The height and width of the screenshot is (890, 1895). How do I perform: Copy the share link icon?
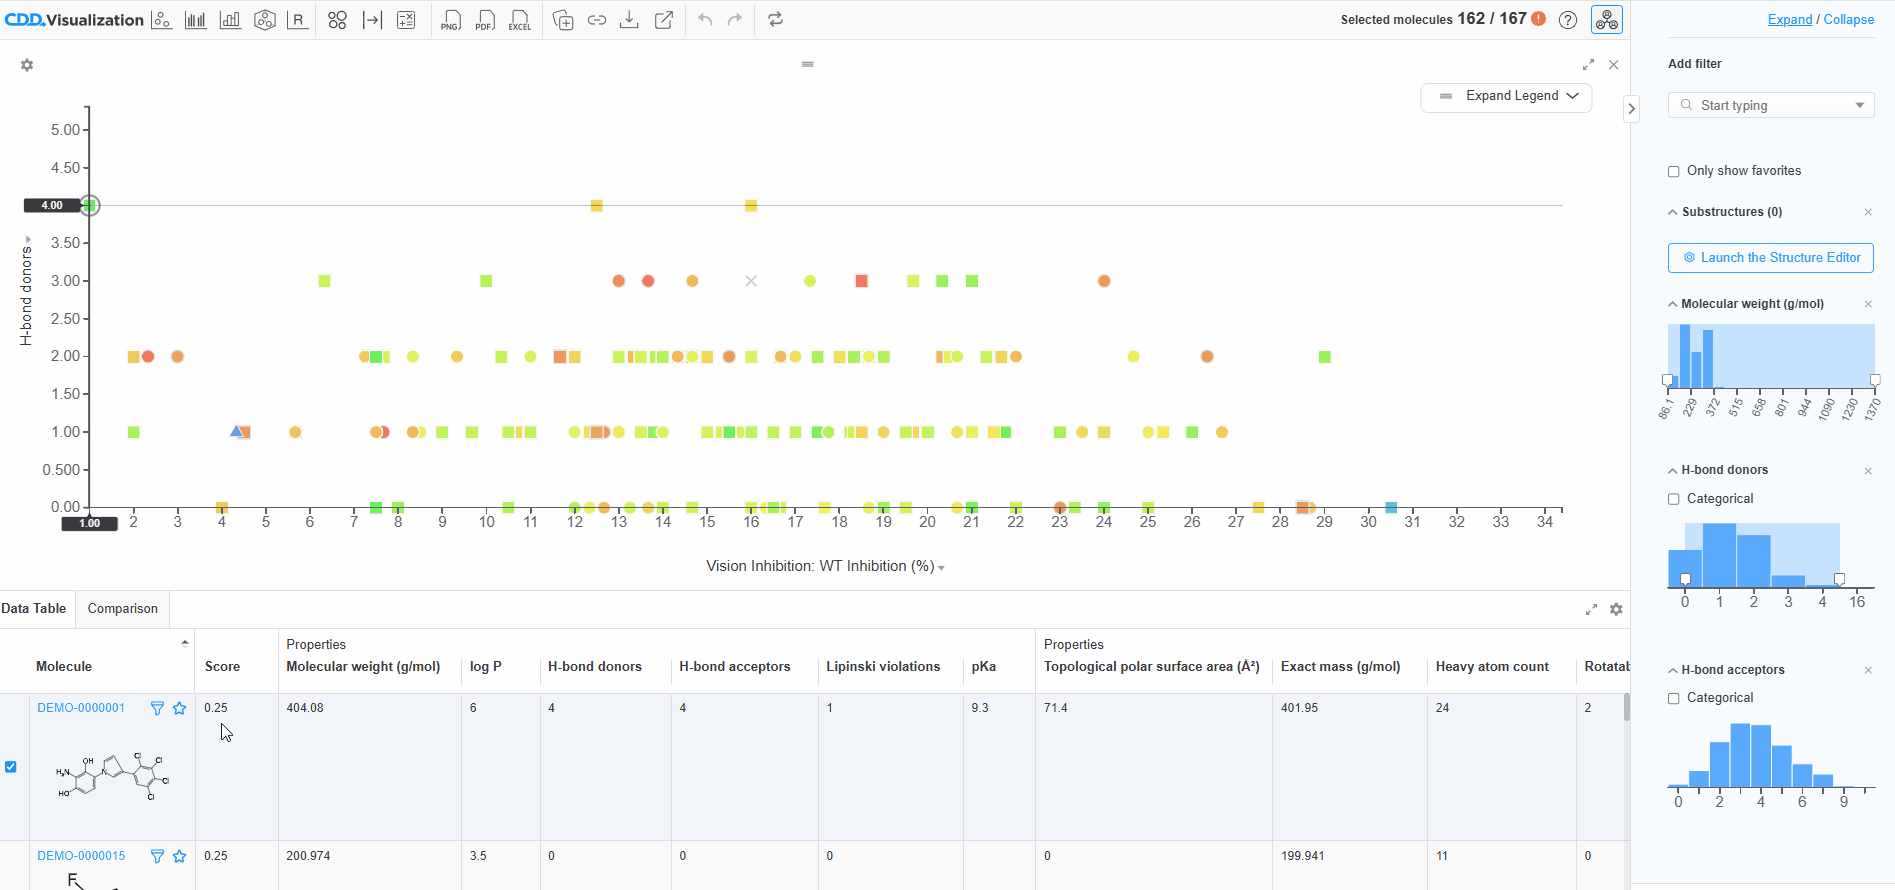tap(597, 20)
